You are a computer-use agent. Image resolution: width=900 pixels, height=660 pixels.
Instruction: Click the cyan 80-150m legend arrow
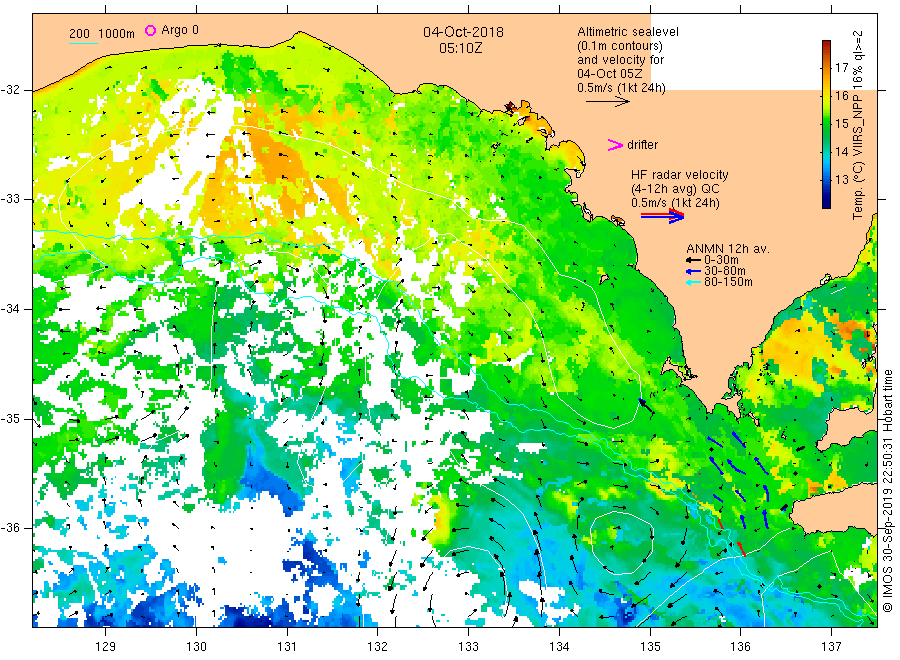pos(693,282)
